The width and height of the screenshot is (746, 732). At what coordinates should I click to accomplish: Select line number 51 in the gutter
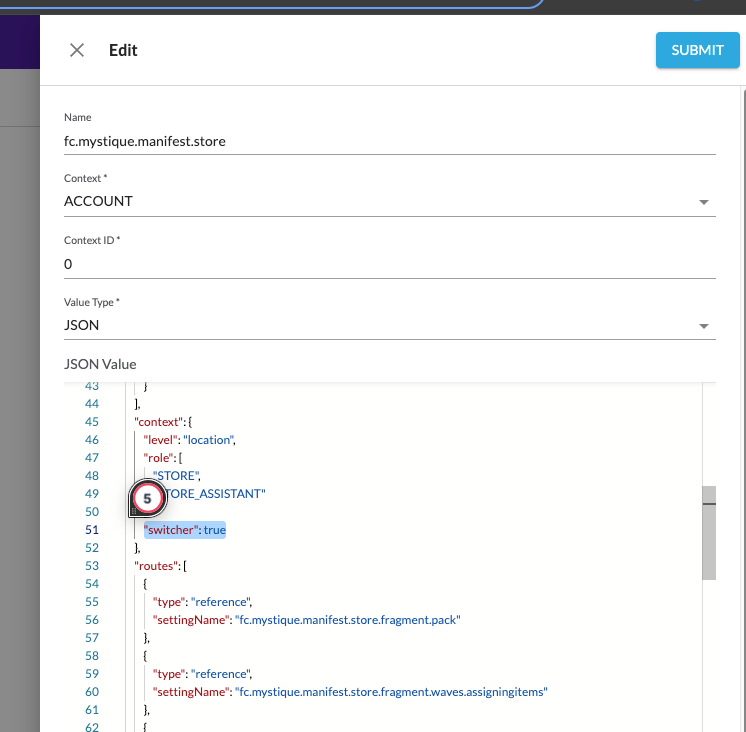(x=92, y=530)
